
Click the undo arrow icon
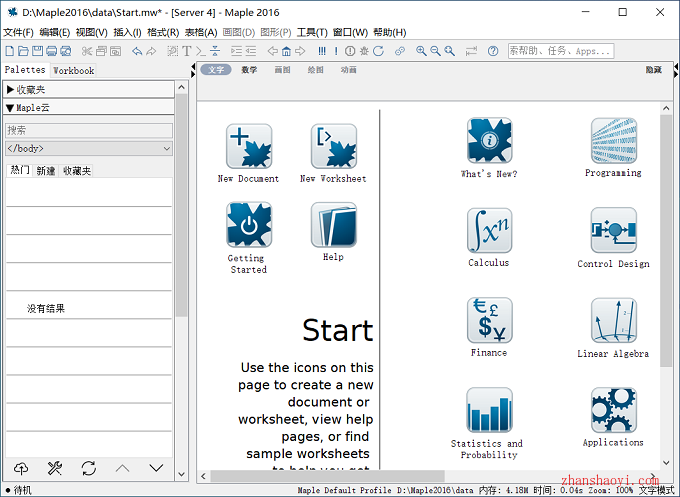coord(137,51)
